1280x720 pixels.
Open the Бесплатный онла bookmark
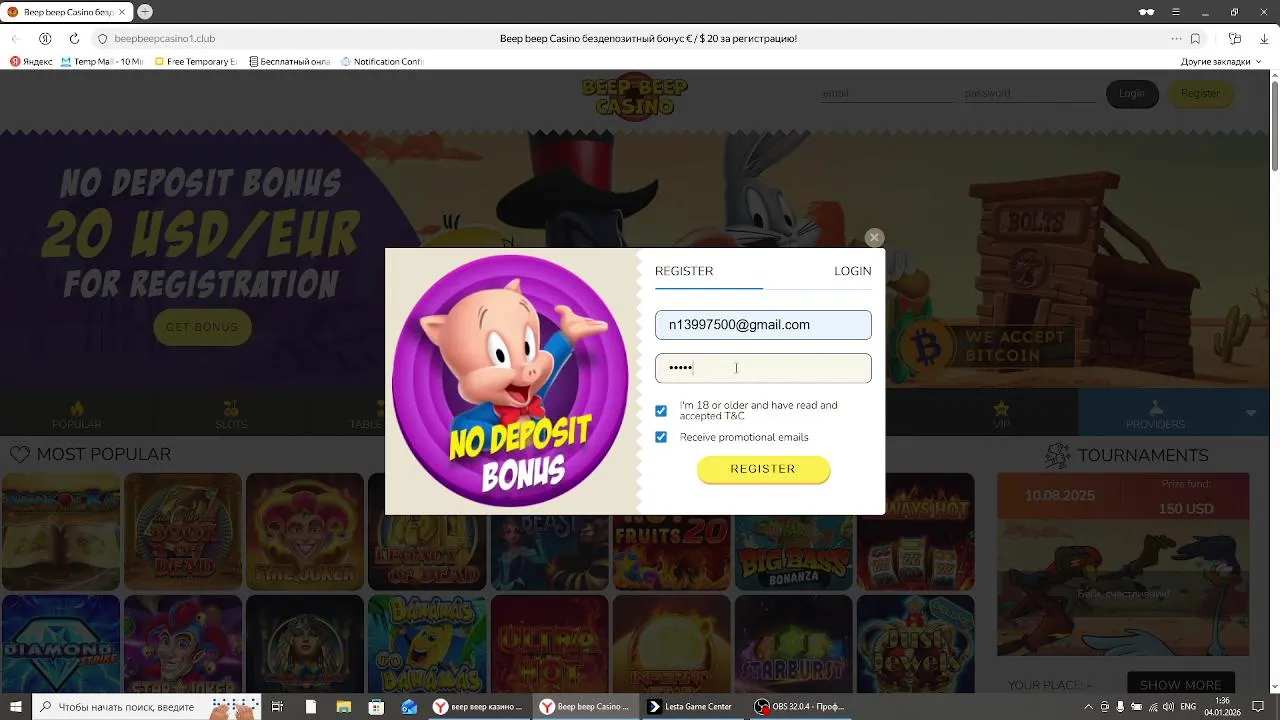[x=289, y=61]
